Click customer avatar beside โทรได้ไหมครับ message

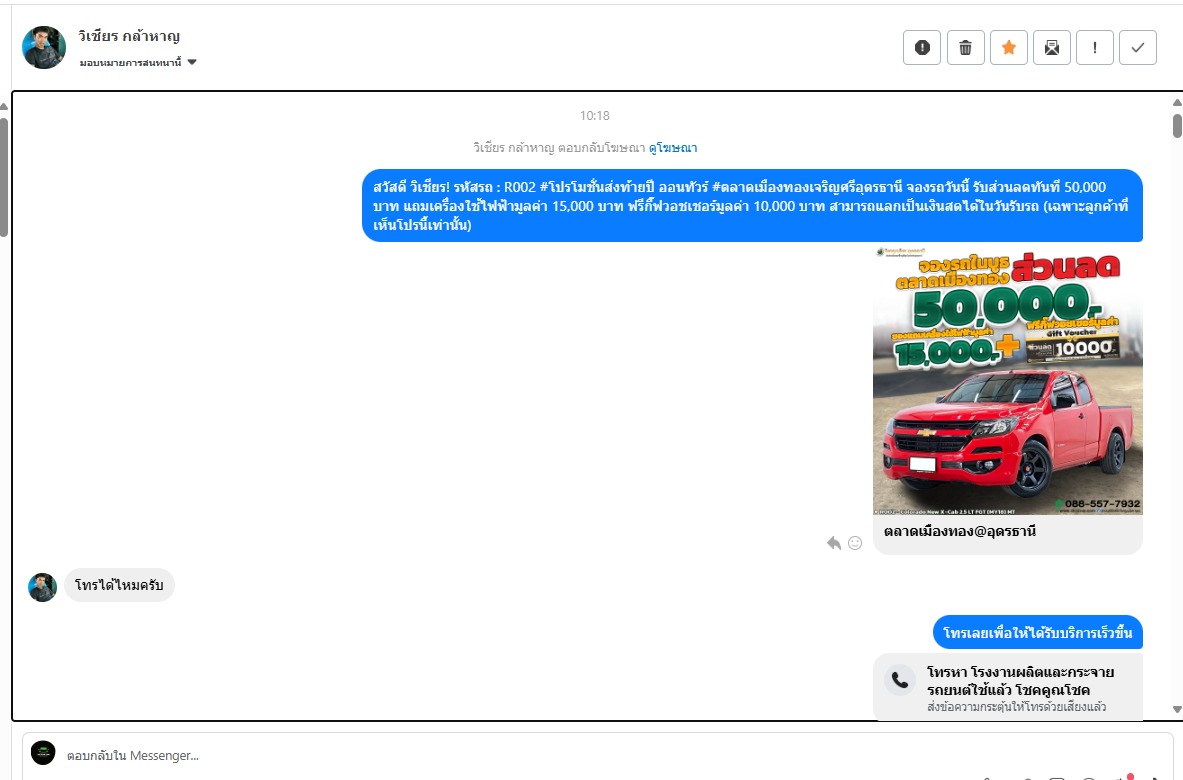pyautogui.click(x=42, y=587)
